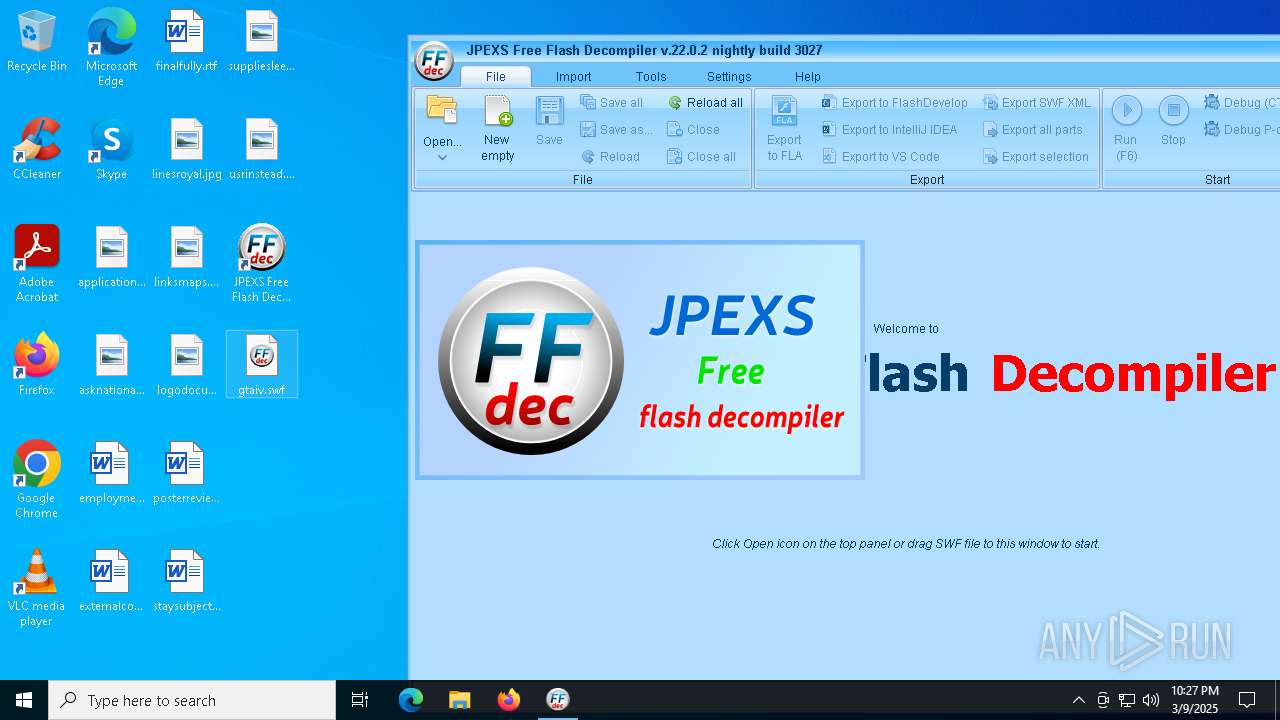The image size is (1280, 720).
Task: Switch to the Tools tab
Action: (x=651, y=77)
